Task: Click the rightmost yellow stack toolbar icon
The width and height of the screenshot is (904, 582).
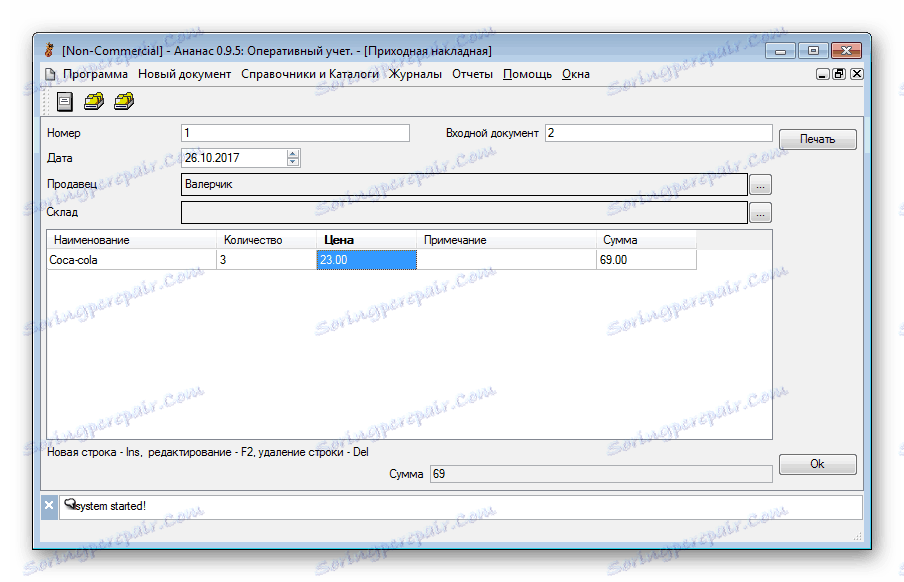Action: 124,102
